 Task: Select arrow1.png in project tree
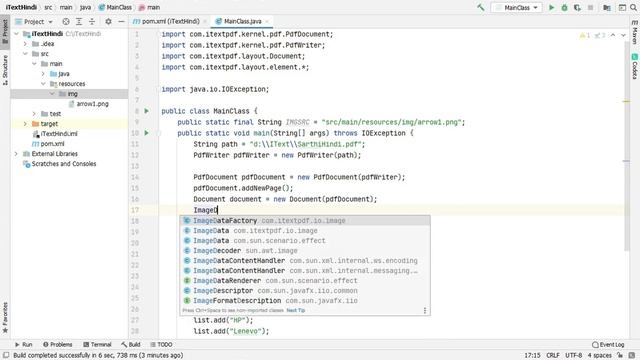pos(92,104)
